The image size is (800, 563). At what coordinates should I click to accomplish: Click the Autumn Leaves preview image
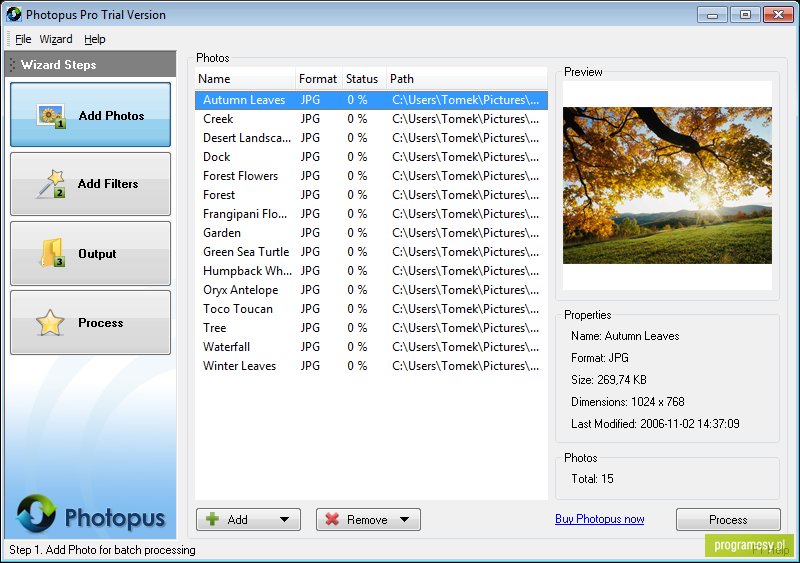(667, 185)
